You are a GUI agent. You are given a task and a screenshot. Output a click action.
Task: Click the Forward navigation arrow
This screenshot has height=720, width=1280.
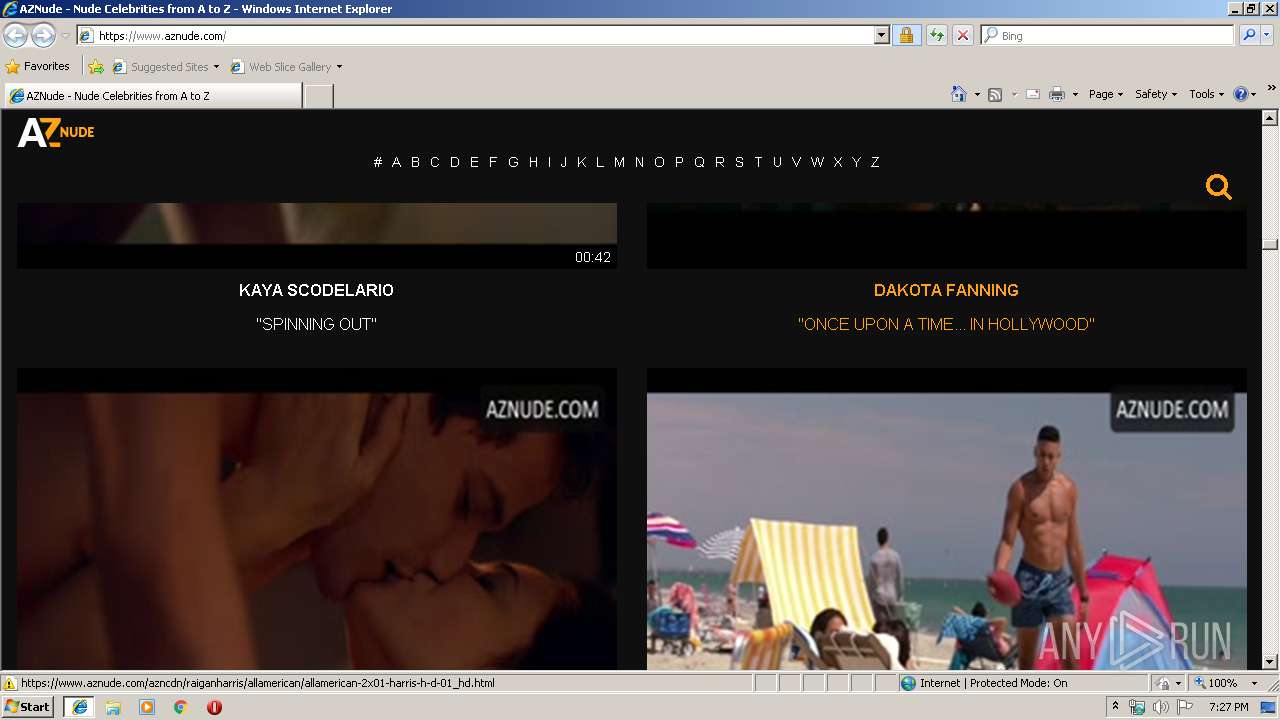pos(43,36)
